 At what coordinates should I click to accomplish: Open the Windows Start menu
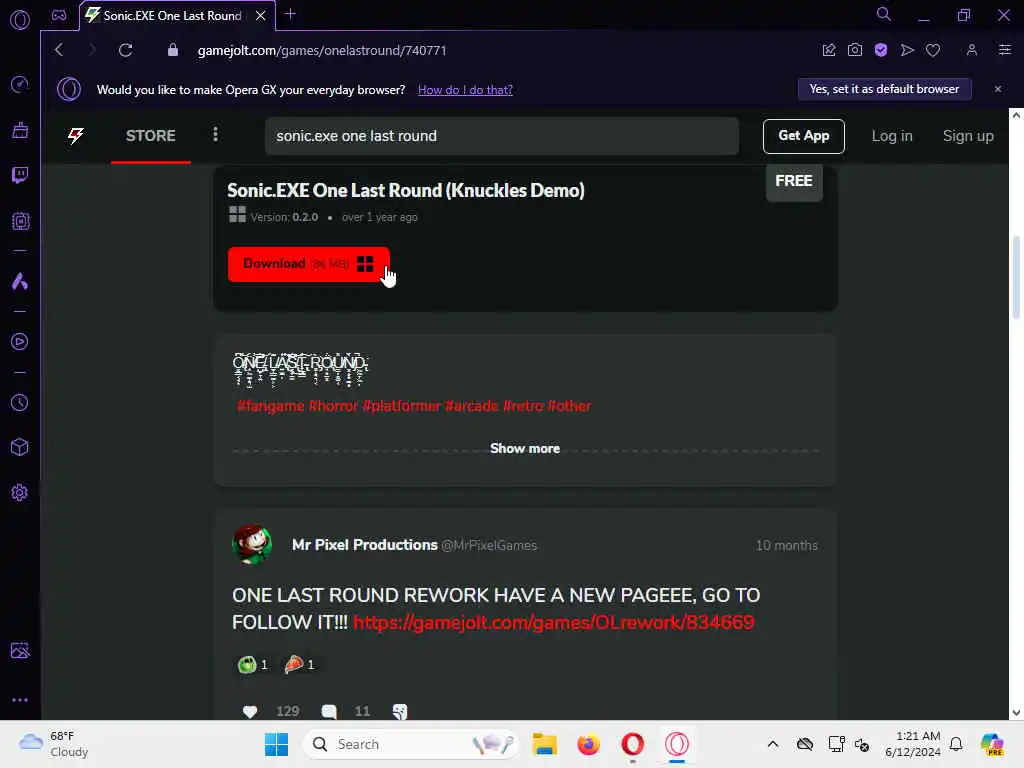(276, 744)
